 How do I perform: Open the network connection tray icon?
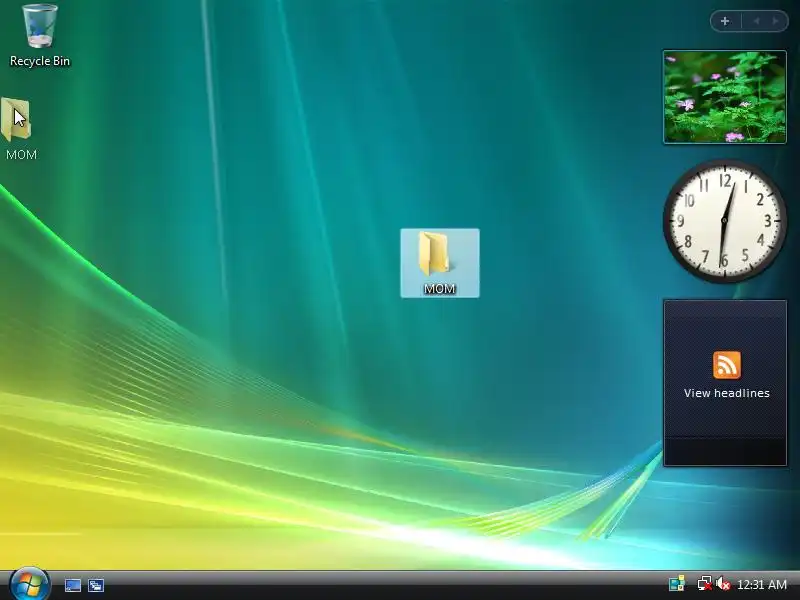(x=705, y=584)
